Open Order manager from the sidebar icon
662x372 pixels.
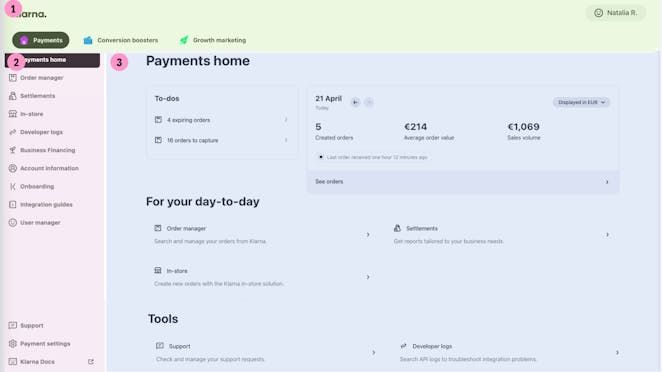click(13, 78)
